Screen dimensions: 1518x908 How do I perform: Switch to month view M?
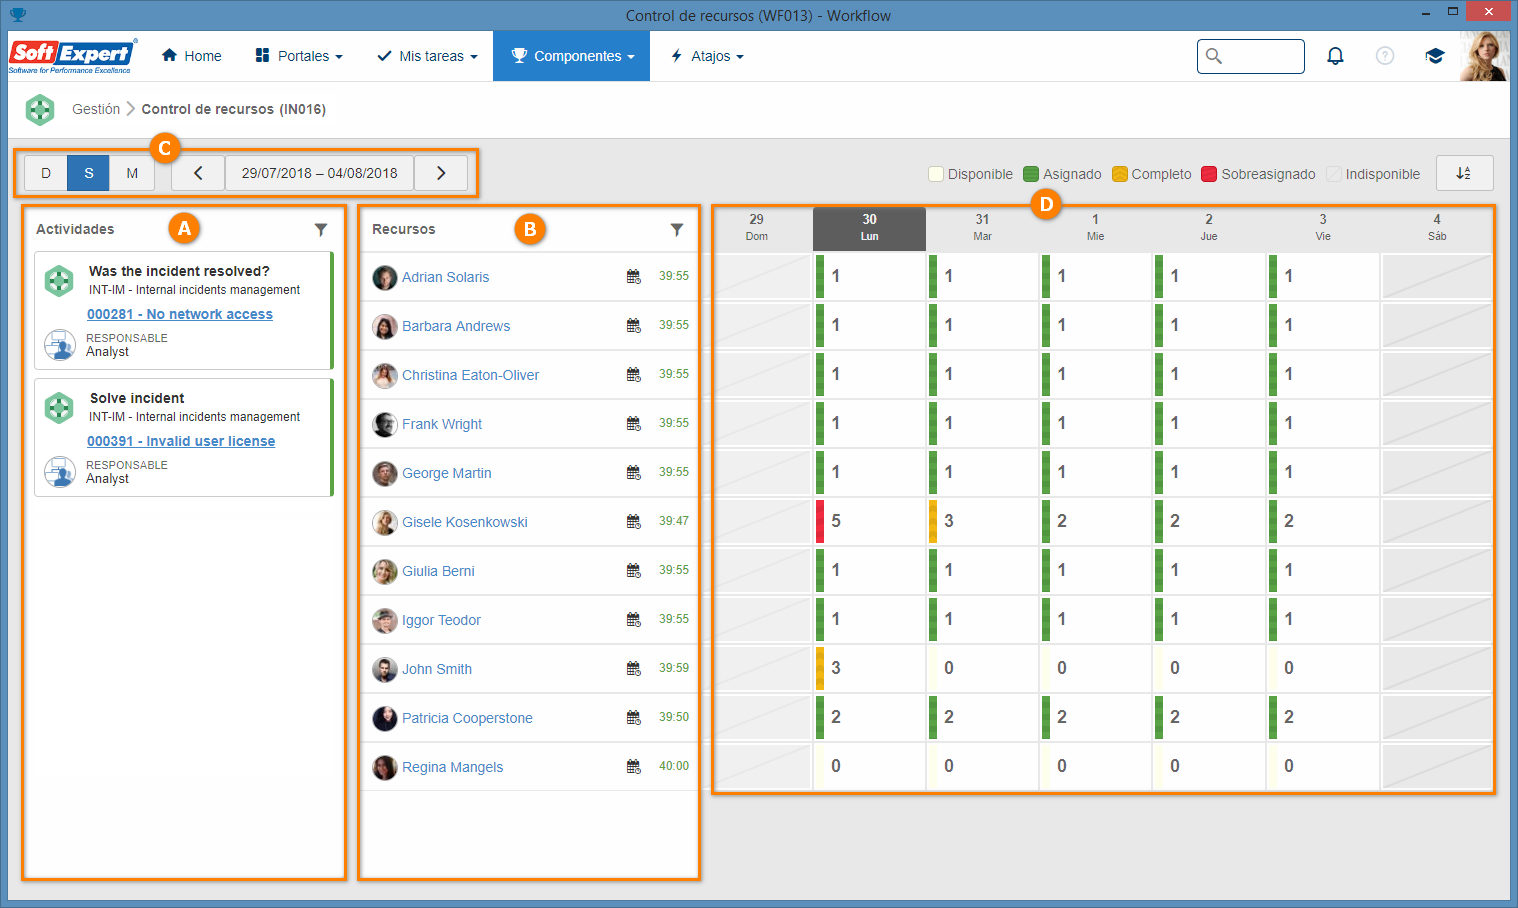click(x=132, y=173)
